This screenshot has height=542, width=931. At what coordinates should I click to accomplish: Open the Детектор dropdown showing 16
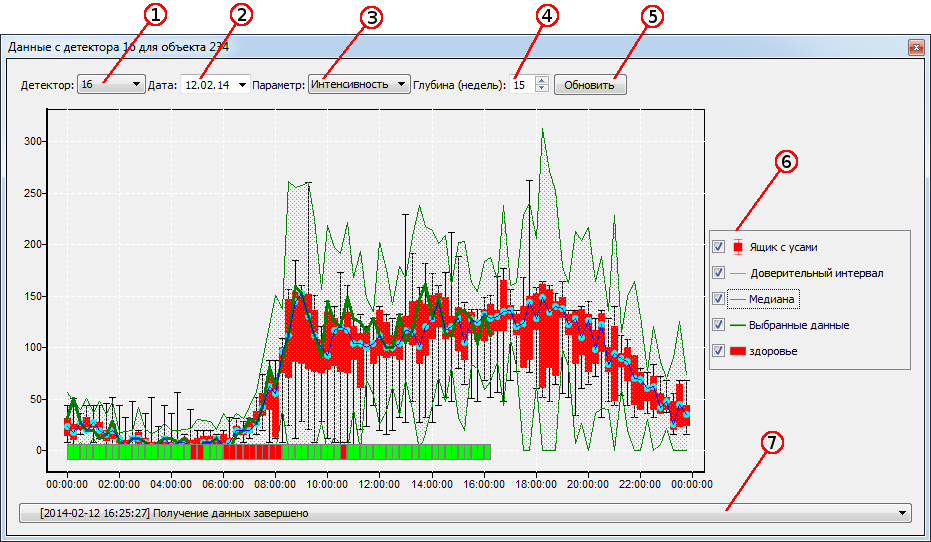(111, 85)
